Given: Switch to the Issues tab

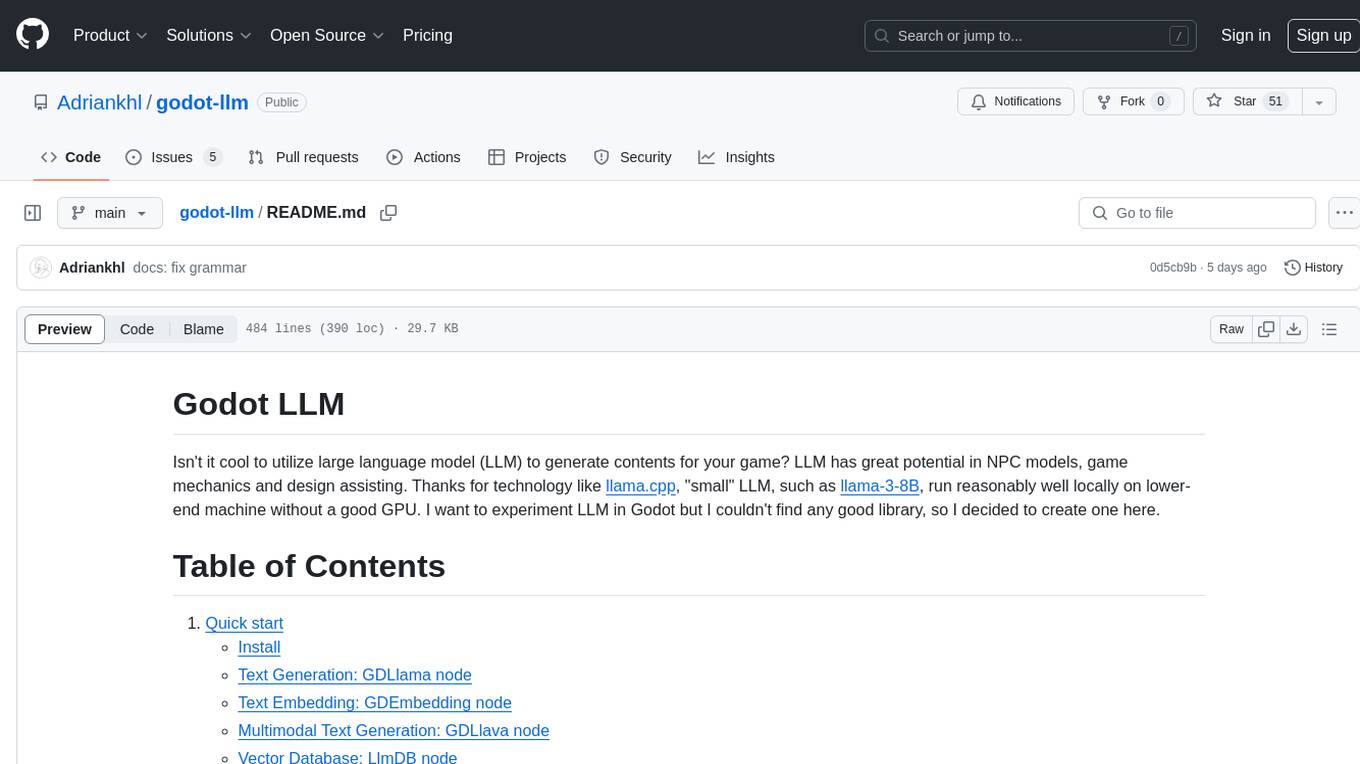Looking at the screenshot, I should (173, 157).
